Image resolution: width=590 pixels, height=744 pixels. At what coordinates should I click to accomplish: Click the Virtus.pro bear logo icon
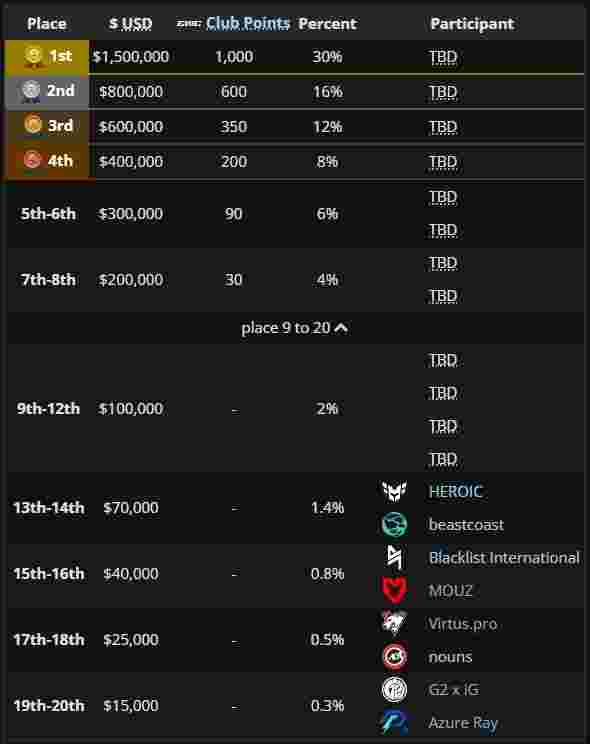(394, 623)
